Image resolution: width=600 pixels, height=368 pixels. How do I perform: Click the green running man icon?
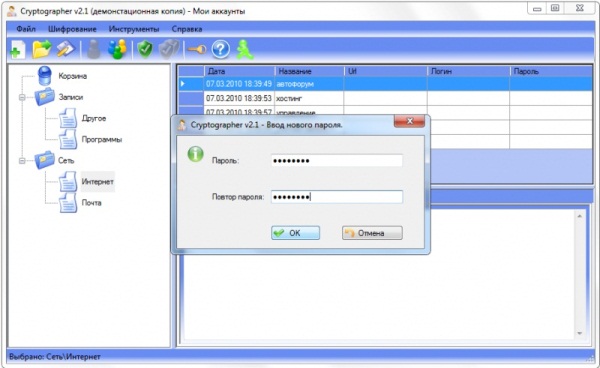244,49
